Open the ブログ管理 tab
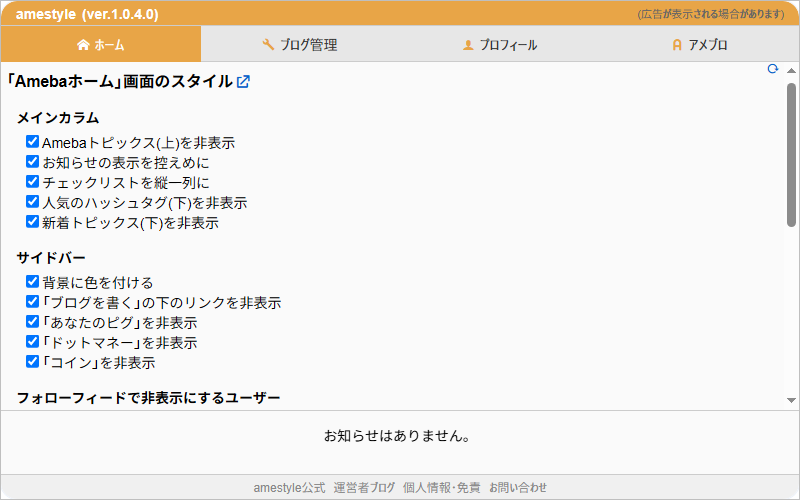This screenshot has height=500, width=800. (x=300, y=45)
